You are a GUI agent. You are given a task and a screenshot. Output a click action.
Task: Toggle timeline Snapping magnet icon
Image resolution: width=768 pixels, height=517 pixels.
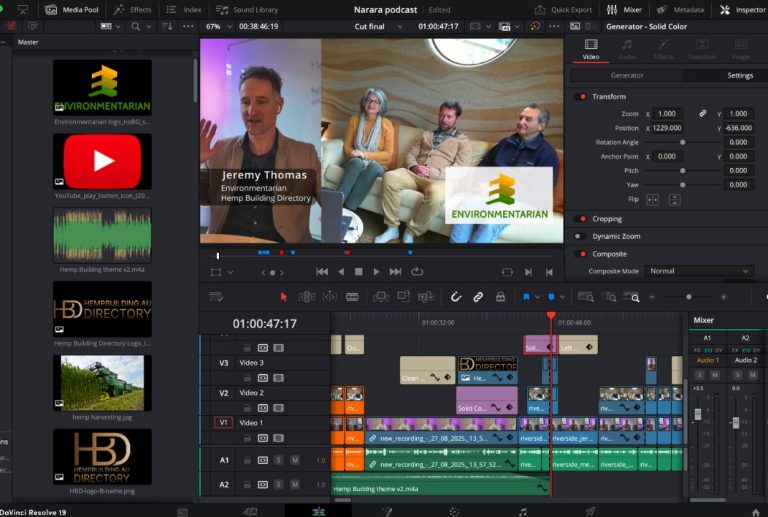coord(455,297)
